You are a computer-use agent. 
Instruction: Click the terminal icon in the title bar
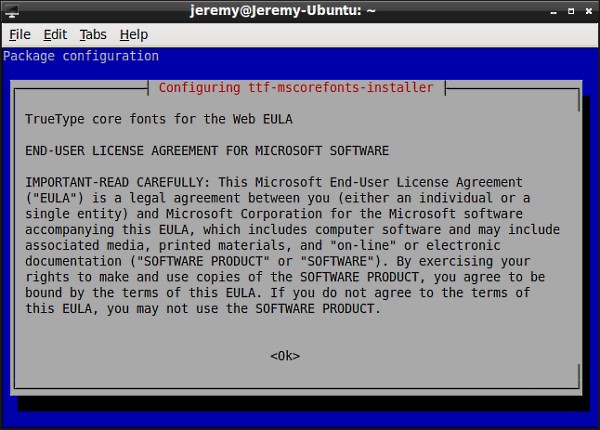[x=11, y=11]
